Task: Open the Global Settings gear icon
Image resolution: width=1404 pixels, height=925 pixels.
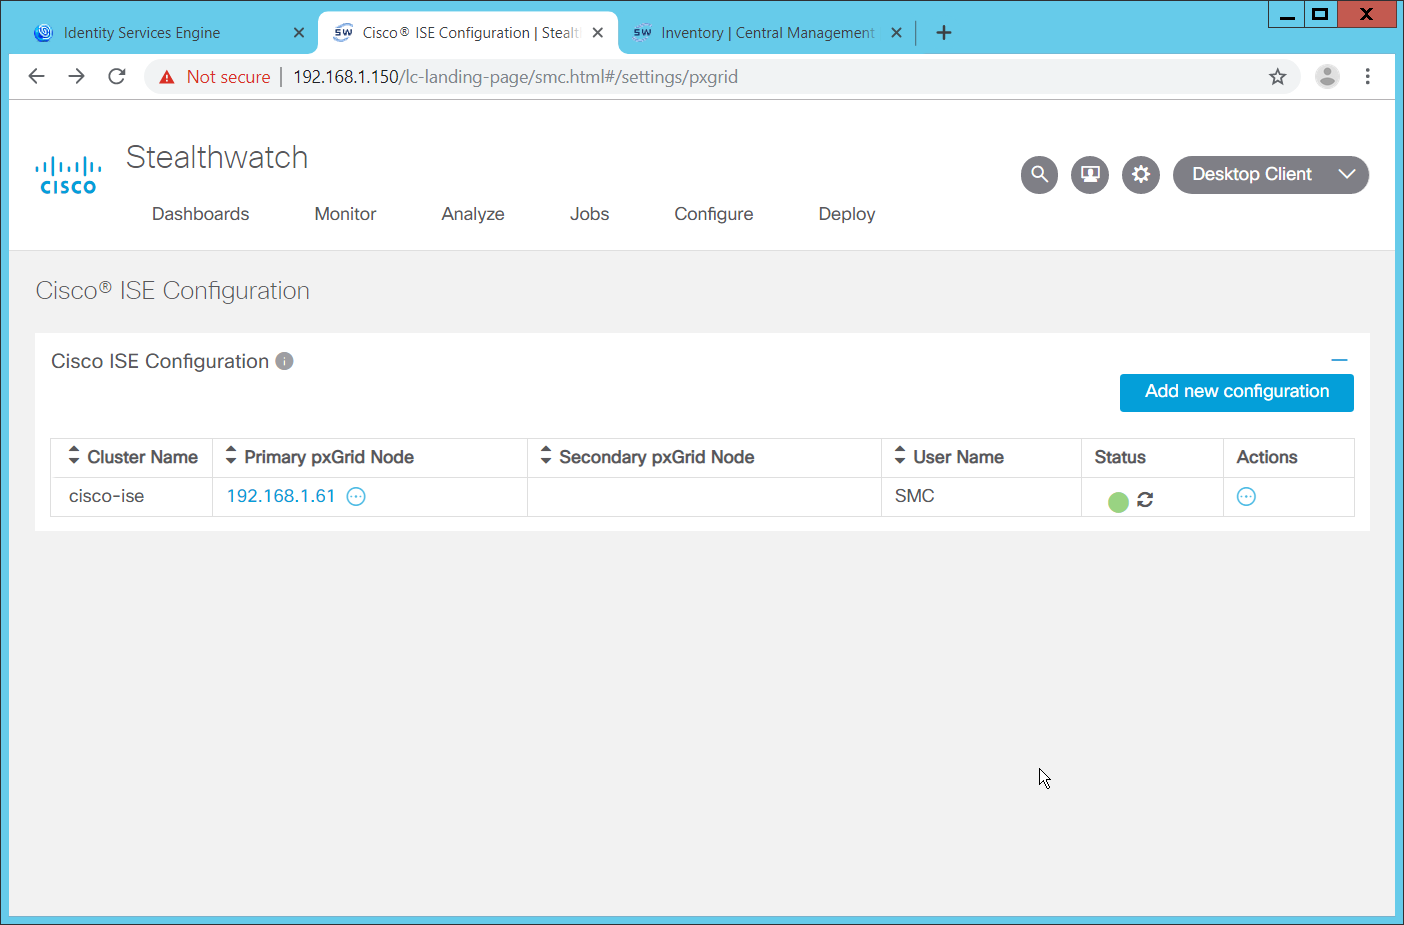Action: point(1140,175)
